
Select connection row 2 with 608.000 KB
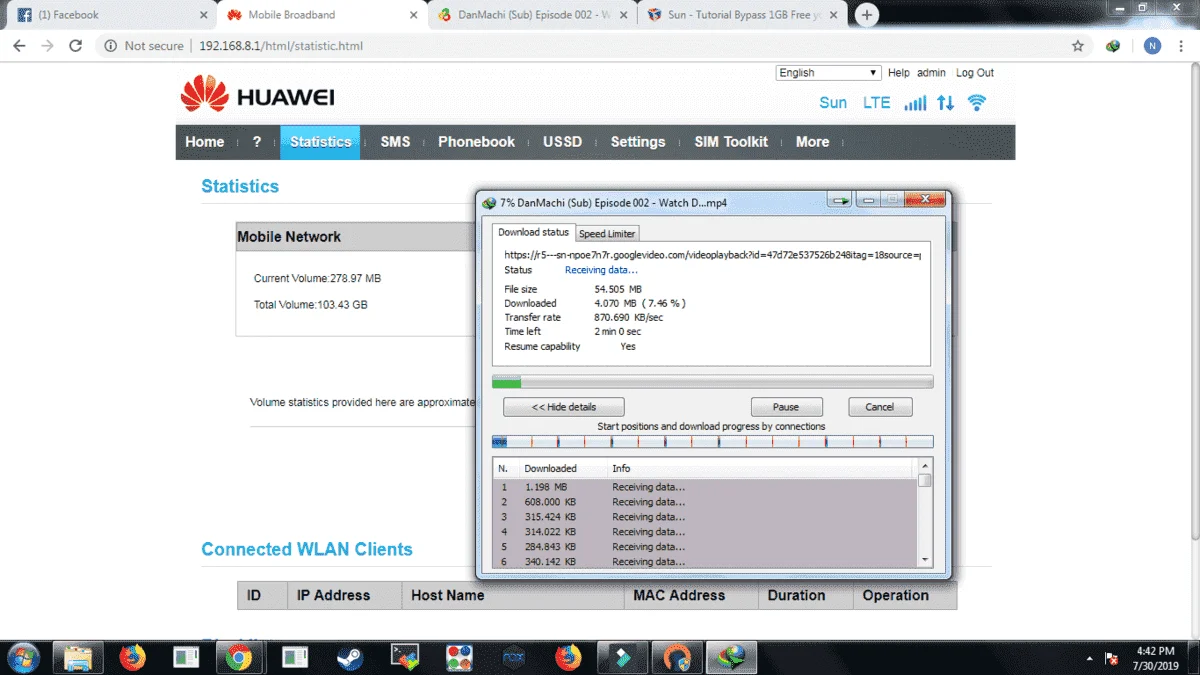coord(705,502)
